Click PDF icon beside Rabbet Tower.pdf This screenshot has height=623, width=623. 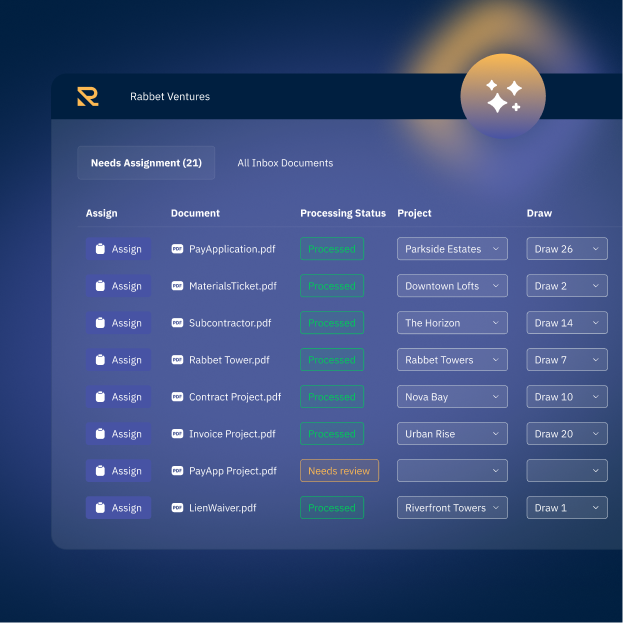(x=177, y=360)
